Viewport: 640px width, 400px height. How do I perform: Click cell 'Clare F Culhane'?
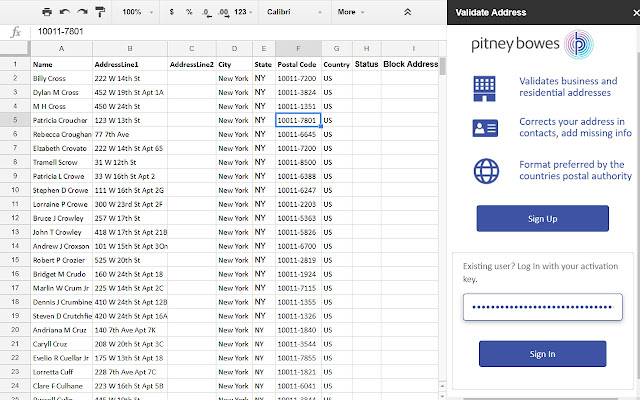pyautogui.click(x=61, y=386)
